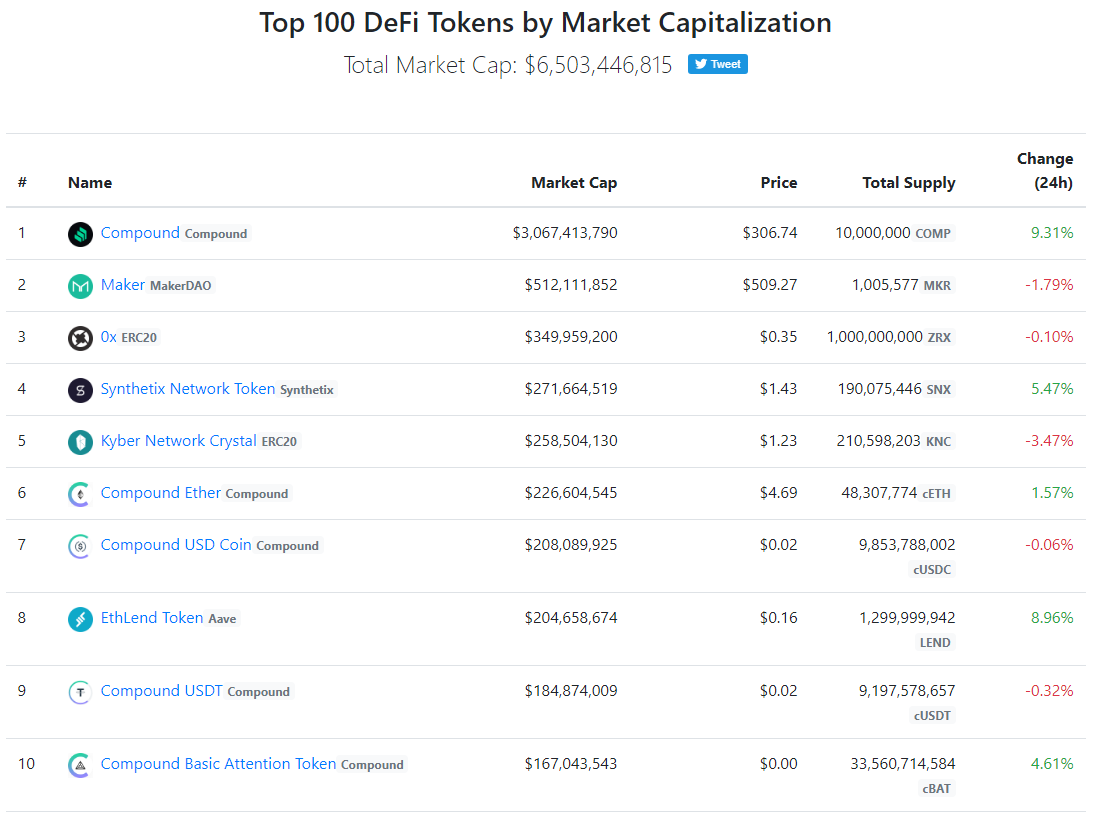Click the Compound token logo icon
Screen dimensions: 1093x817
click(x=80, y=234)
